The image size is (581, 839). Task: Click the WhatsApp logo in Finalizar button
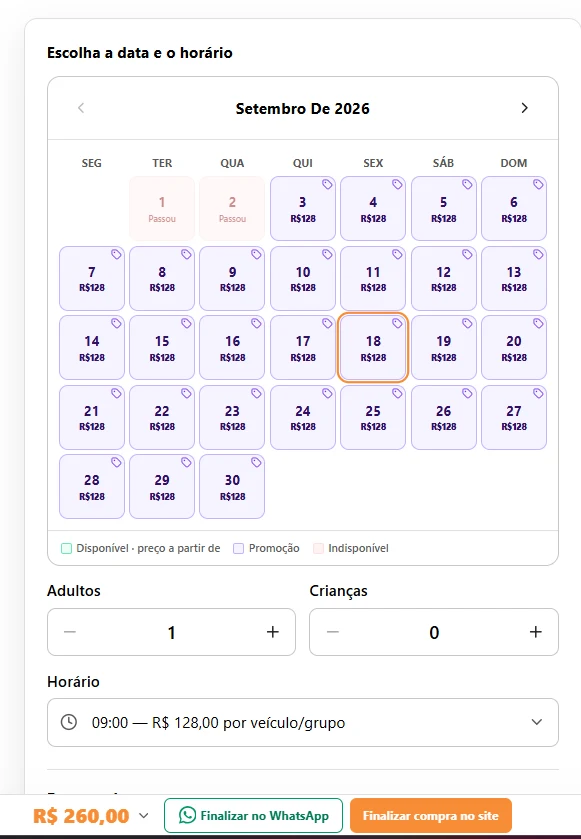coord(187,815)
